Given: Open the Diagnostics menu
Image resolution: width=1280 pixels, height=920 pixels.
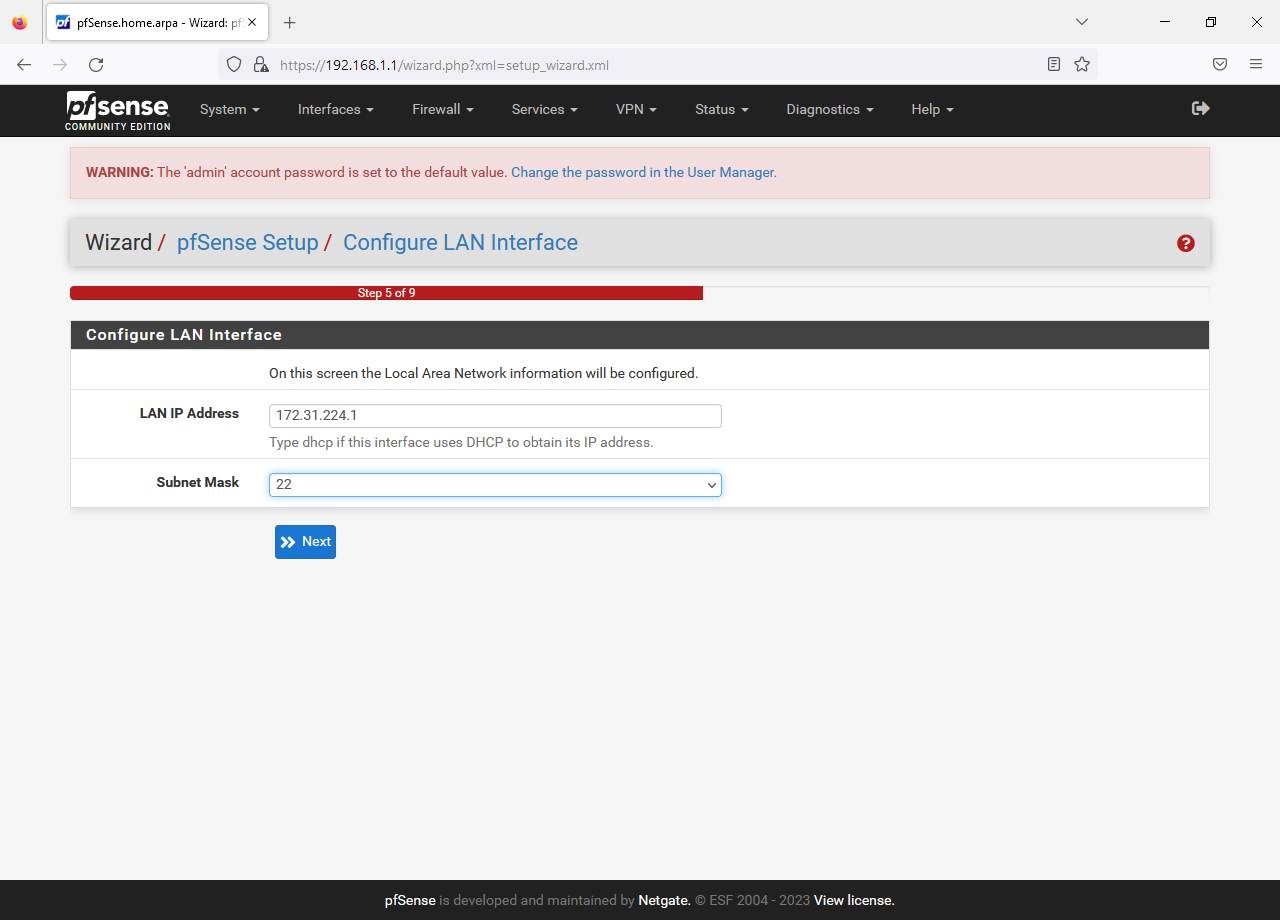Looking at the screenshot, I should [x=830, y=109].
